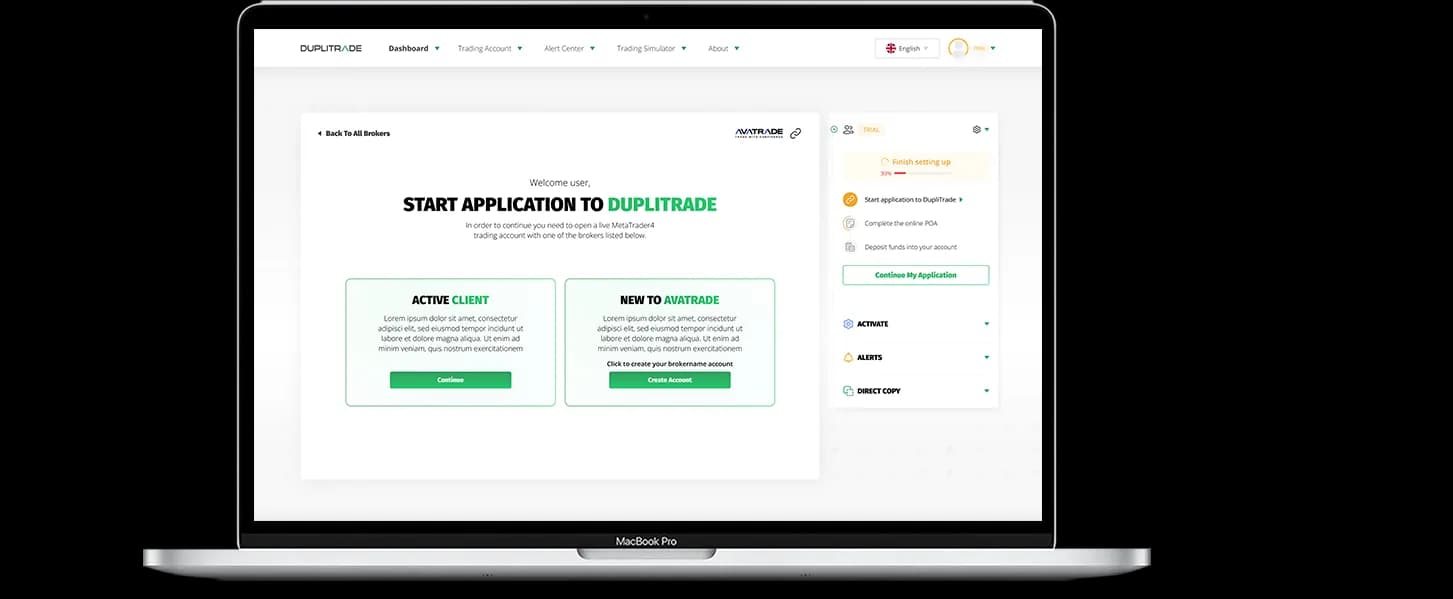
Task: Click Deposit funds into your account step
Action: (911, 247)
